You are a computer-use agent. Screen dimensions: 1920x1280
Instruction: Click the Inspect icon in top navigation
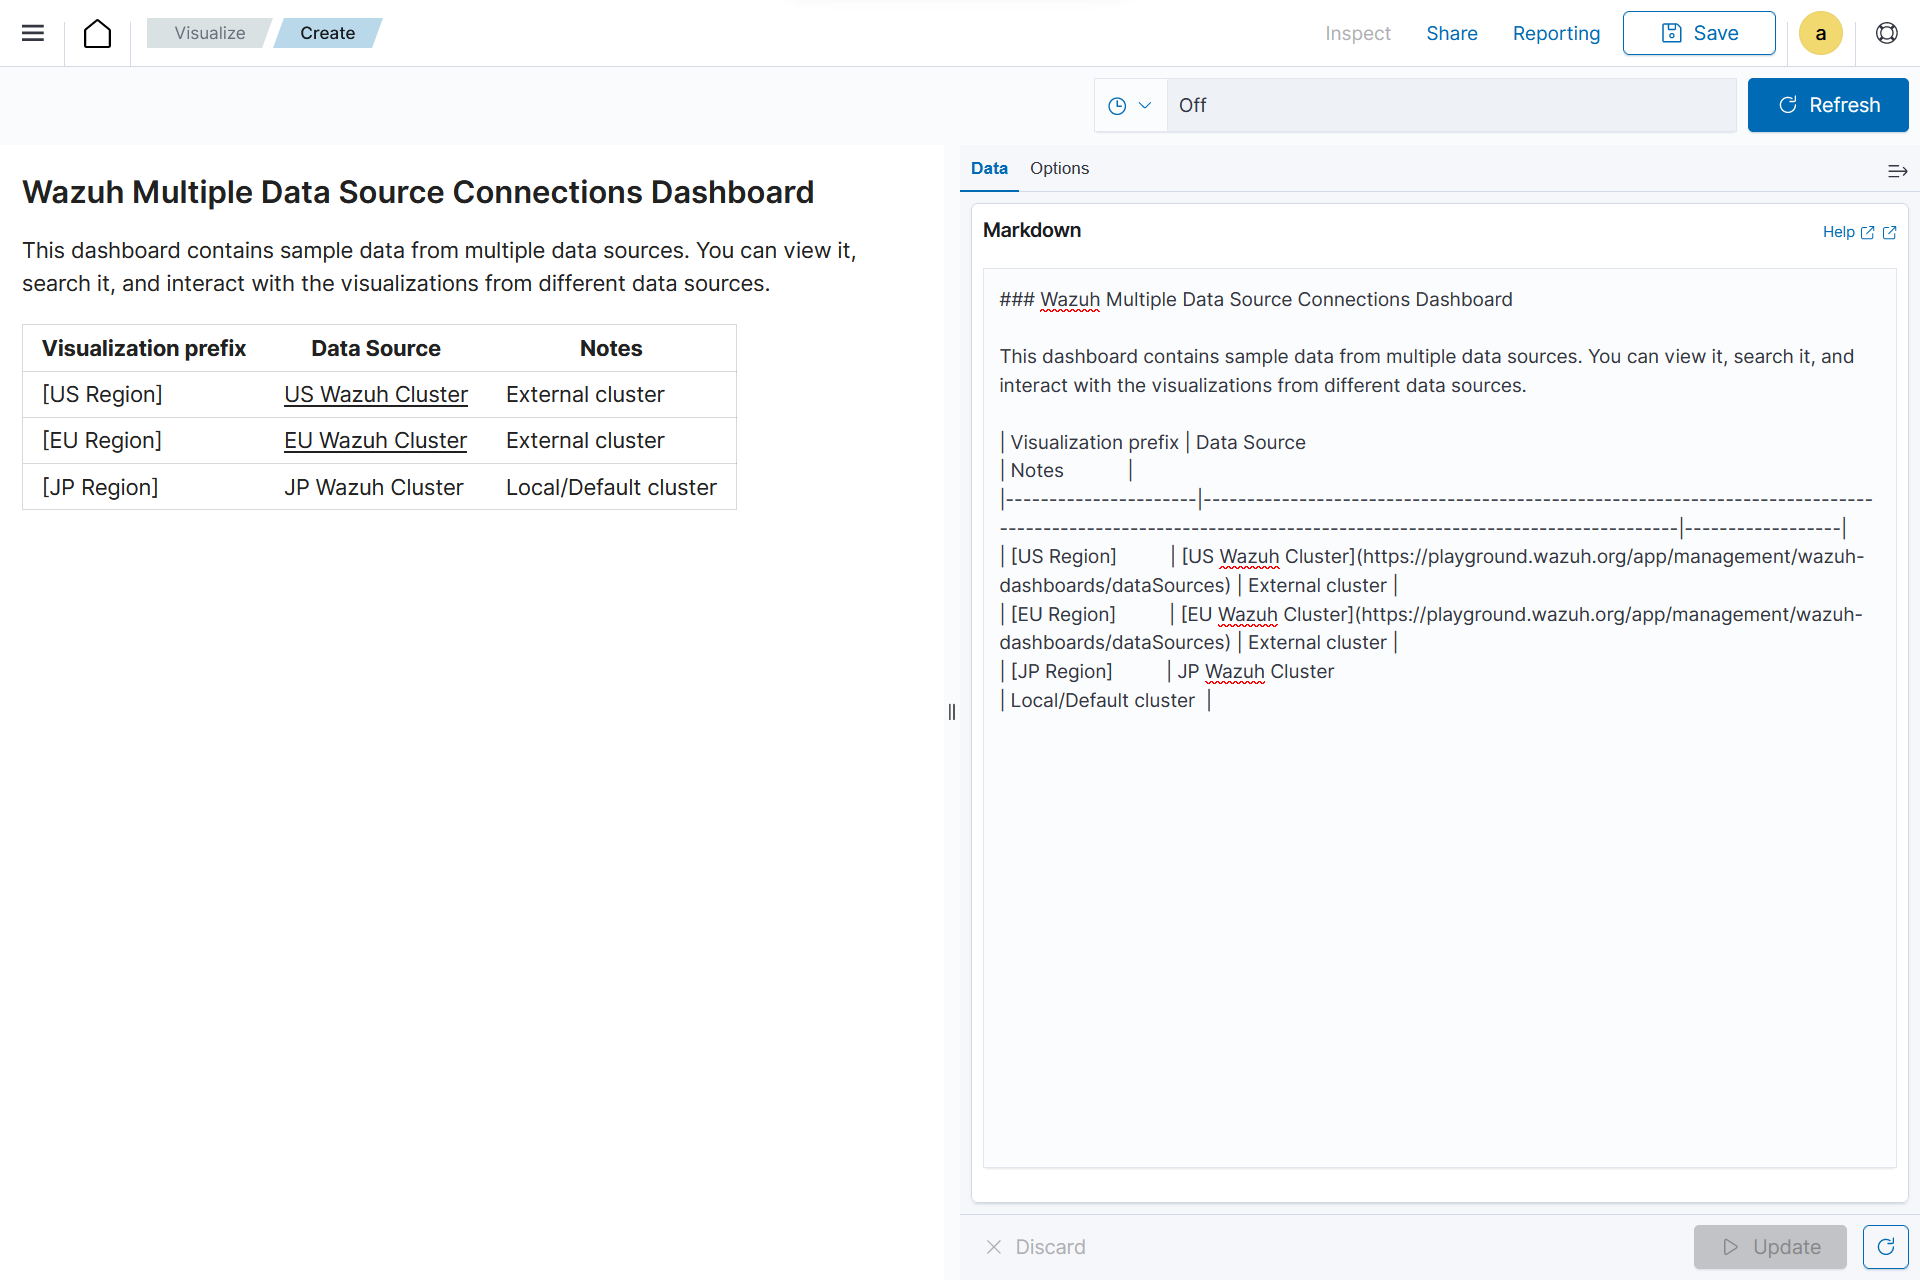[x=1356, y=33]
